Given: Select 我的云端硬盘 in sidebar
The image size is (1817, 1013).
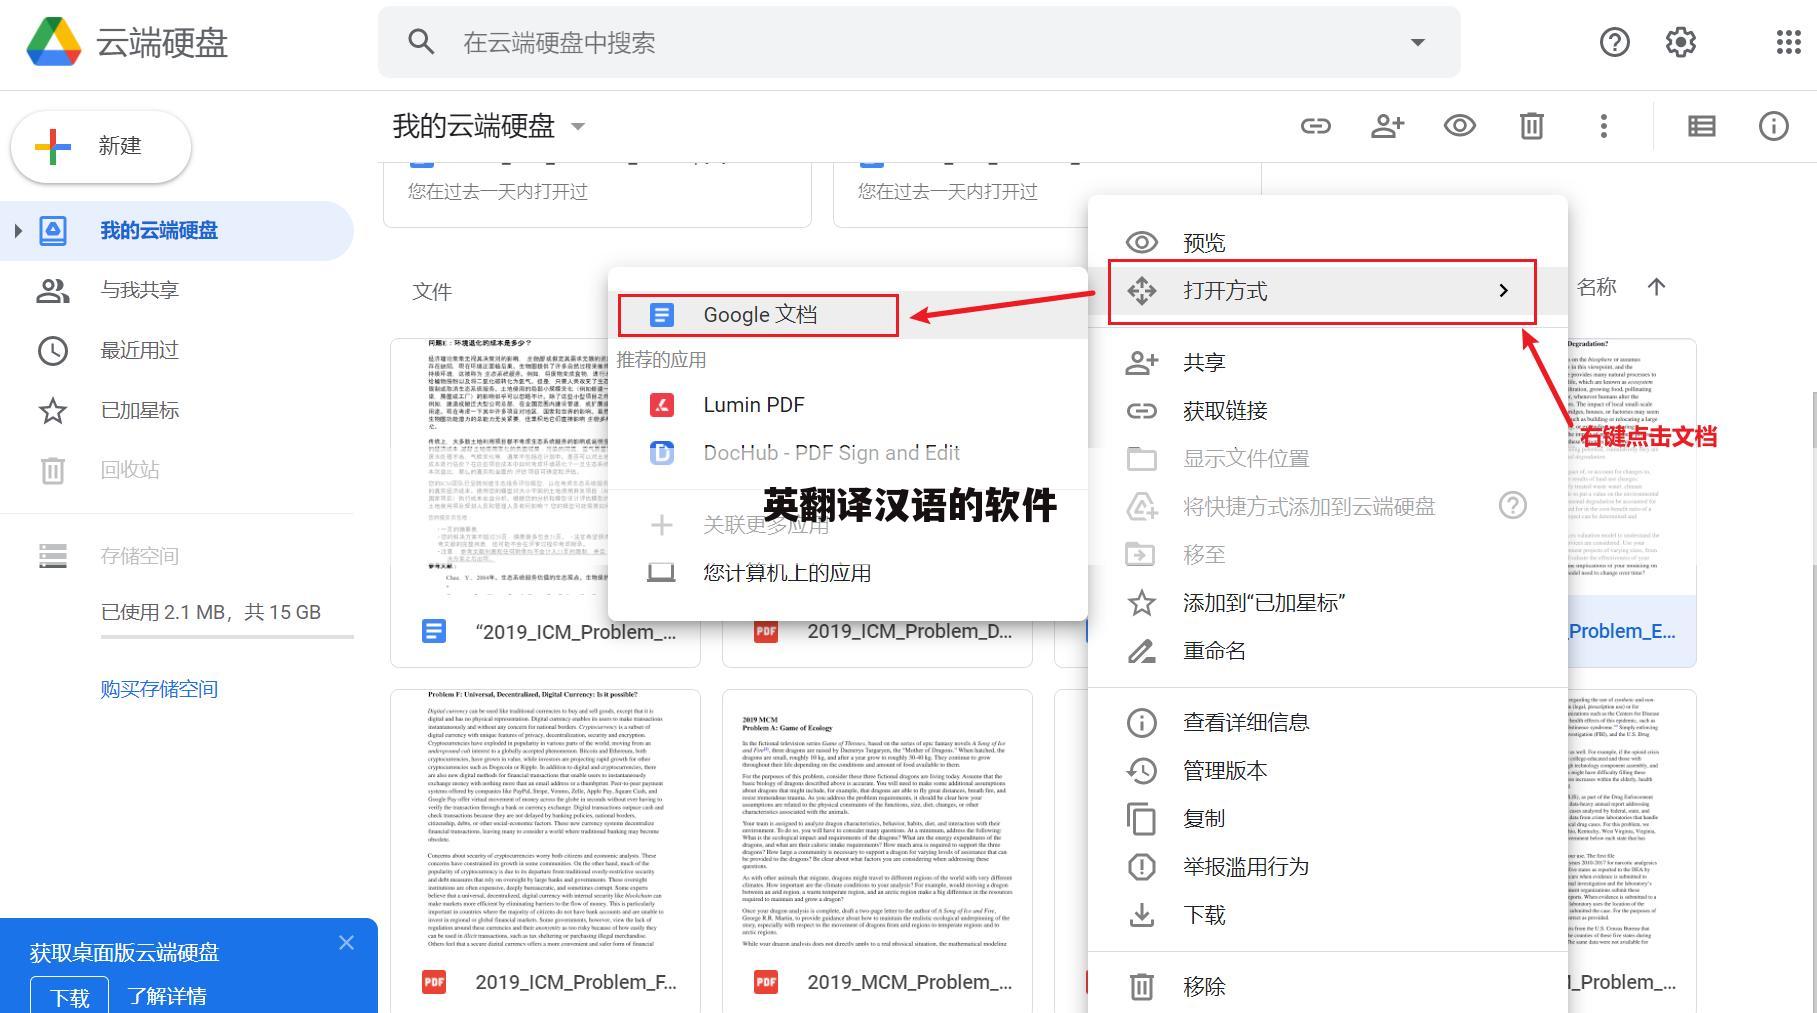Looking at the screenshot, I should tap(177, 231).
